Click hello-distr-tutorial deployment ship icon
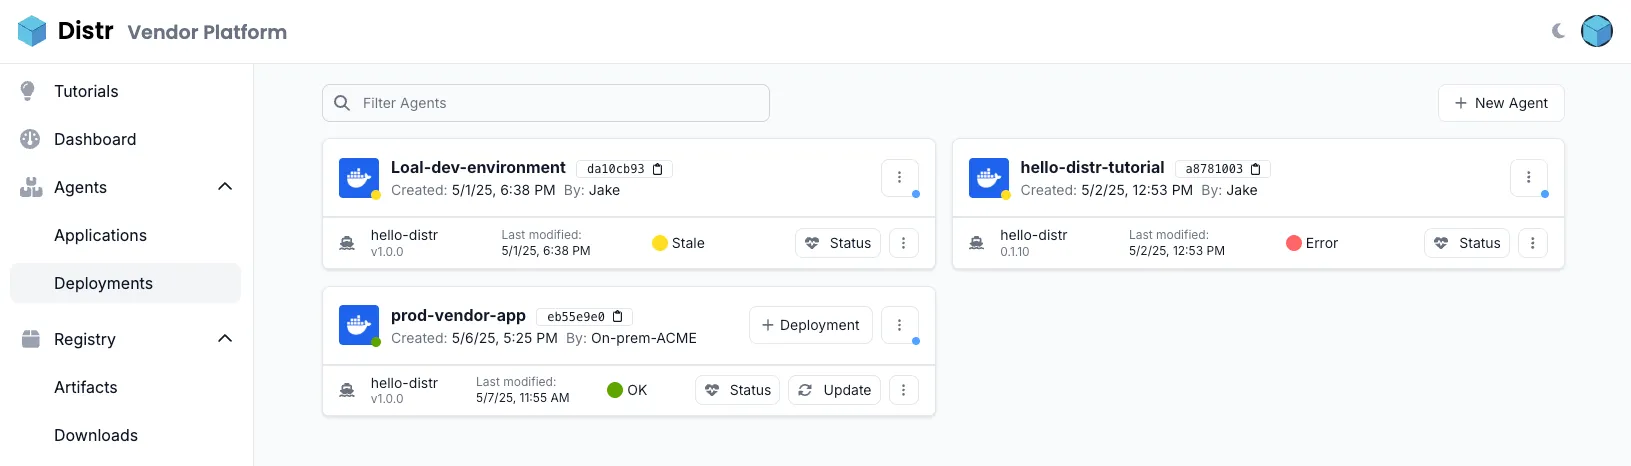Screen dimensions: 1631x466 pyautogui.click(x=977, y=243)
